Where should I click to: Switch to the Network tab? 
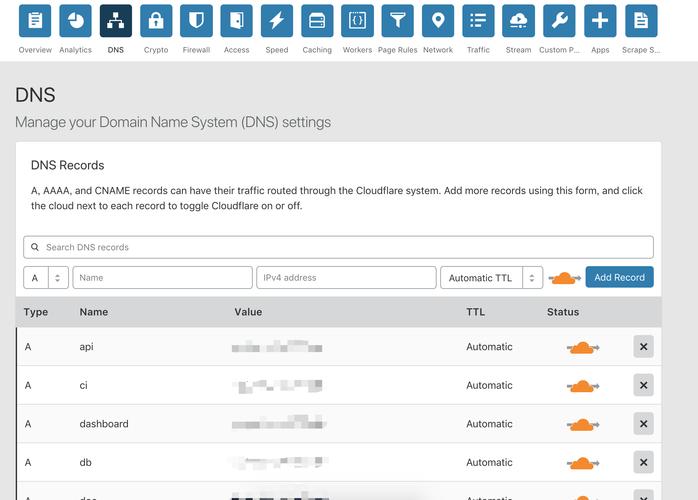tap(438, 20)
